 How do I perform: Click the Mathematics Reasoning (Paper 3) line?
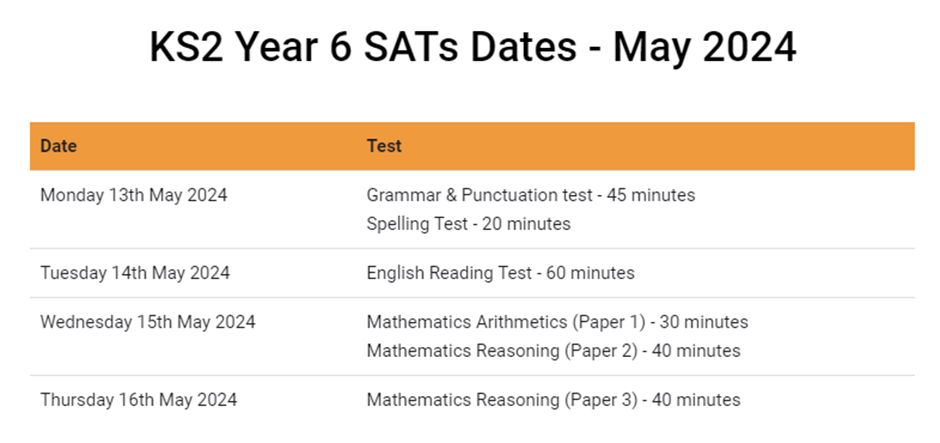553,400
